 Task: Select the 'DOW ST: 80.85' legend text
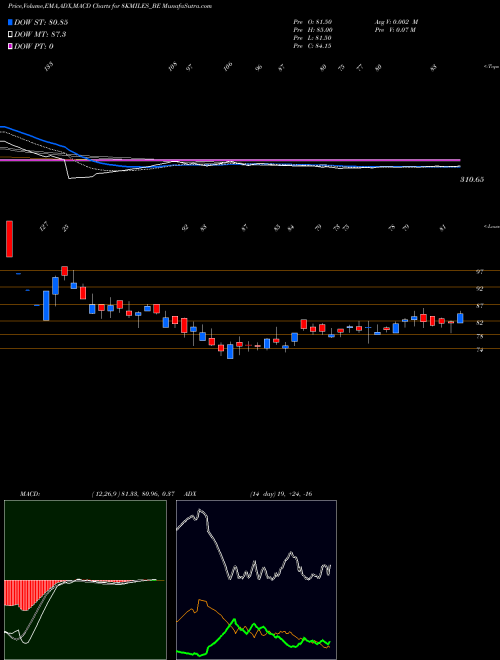coord(41,22)
